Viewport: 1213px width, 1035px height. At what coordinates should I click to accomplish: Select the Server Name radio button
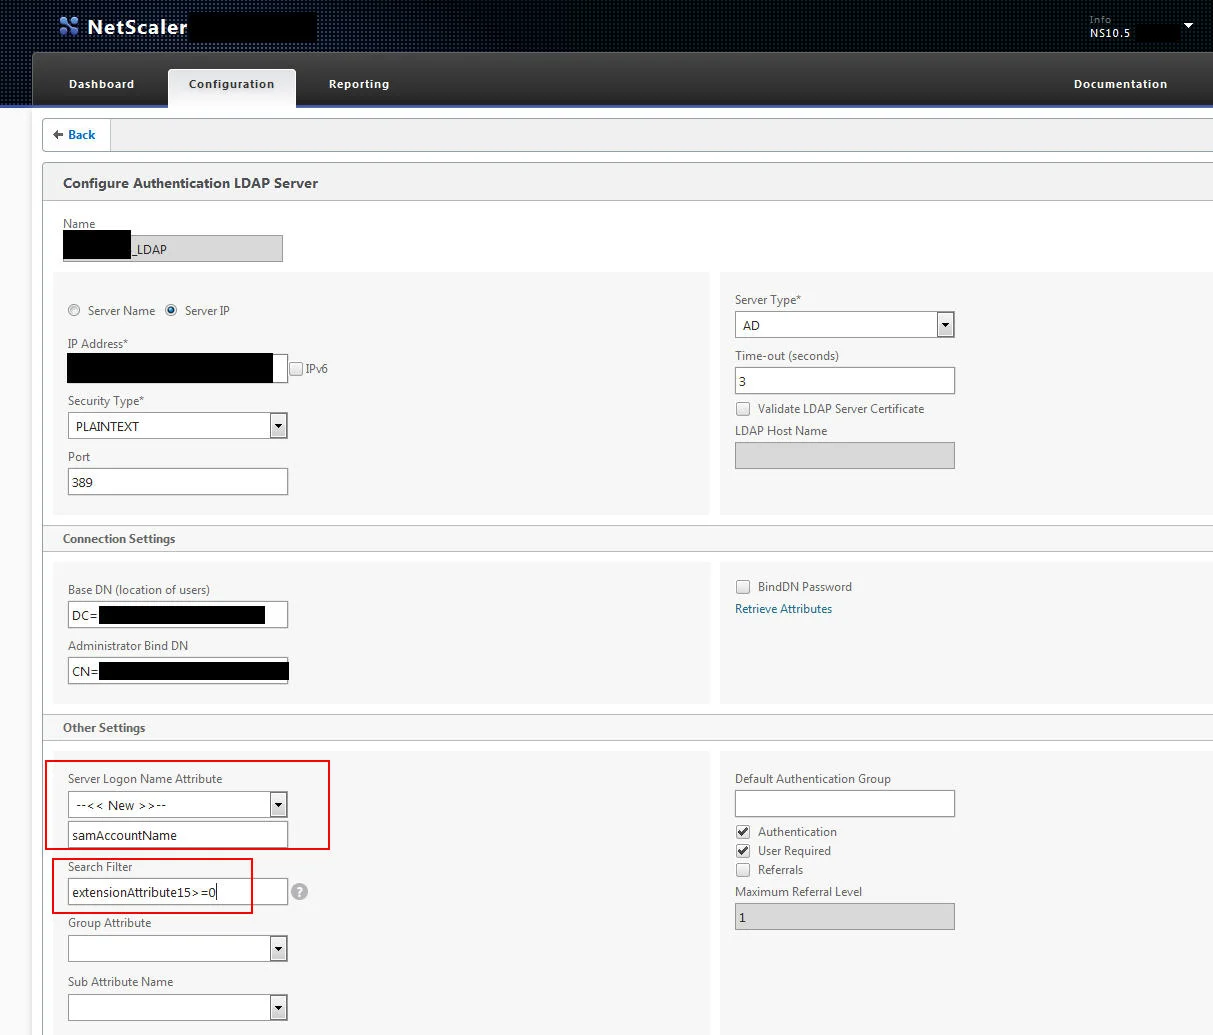click(x=74, y=310)
